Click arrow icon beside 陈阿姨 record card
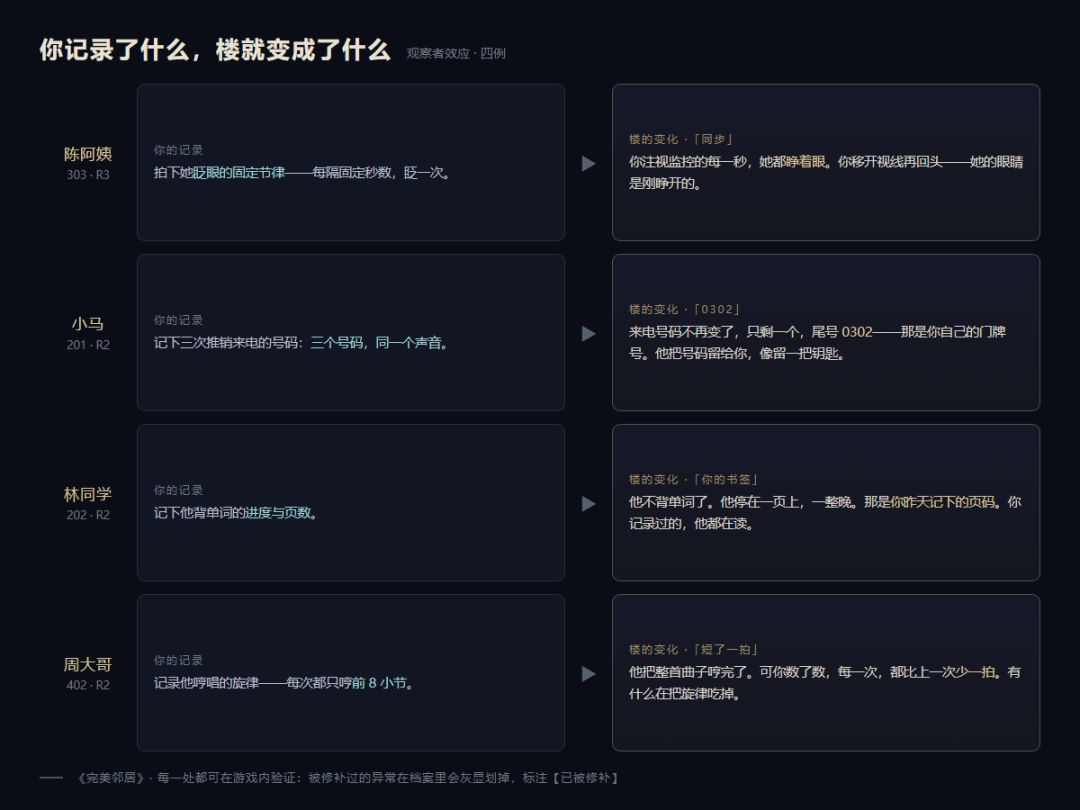Image resolution: width=1080 pixels, height=810 pixels. click(x=588, y=163)
